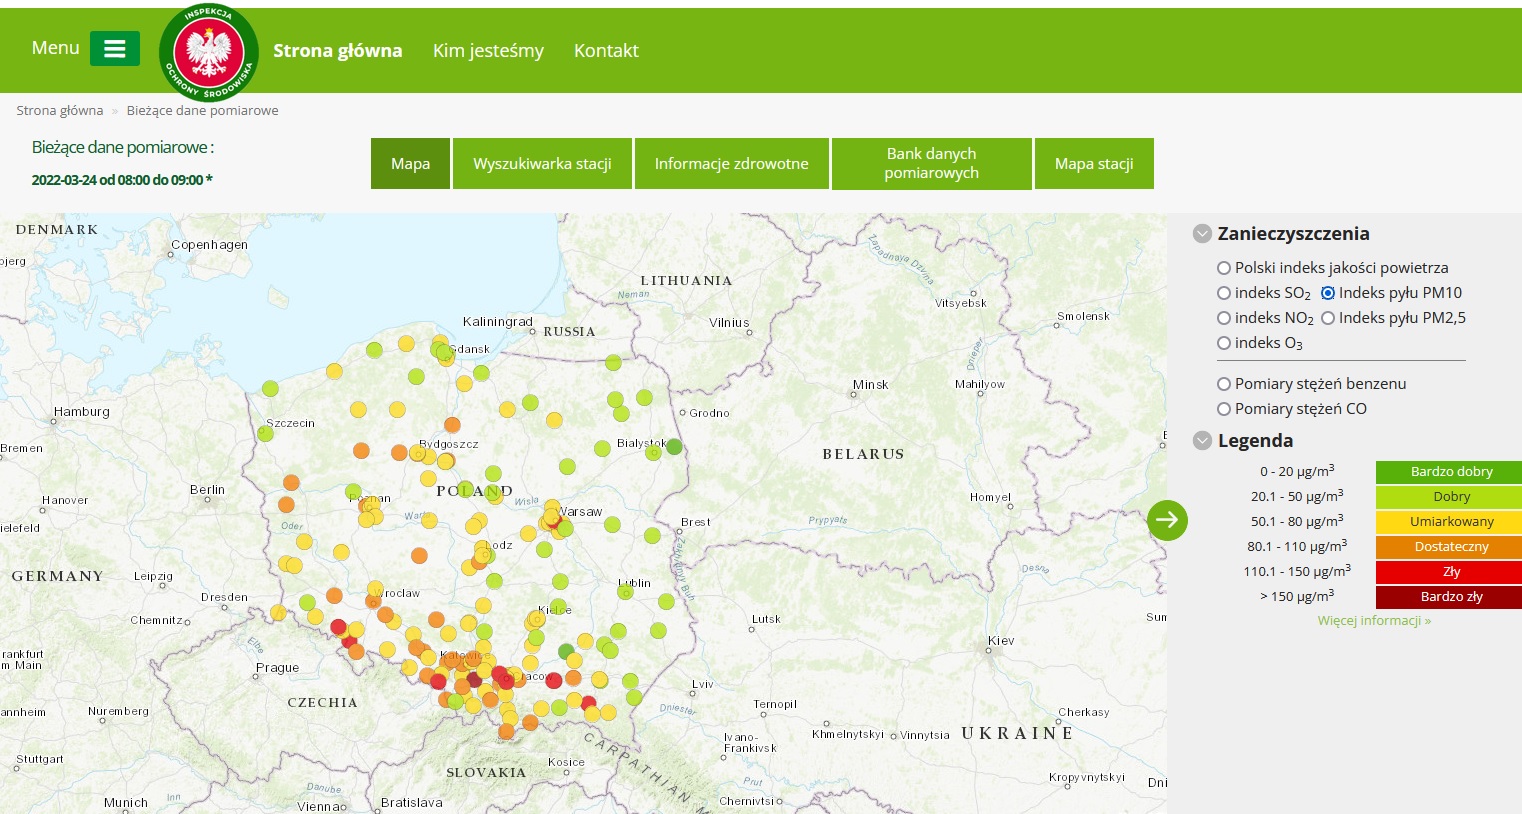
Task: Click the yellow station marker at Wroclaw
Action: pos(375,589)
